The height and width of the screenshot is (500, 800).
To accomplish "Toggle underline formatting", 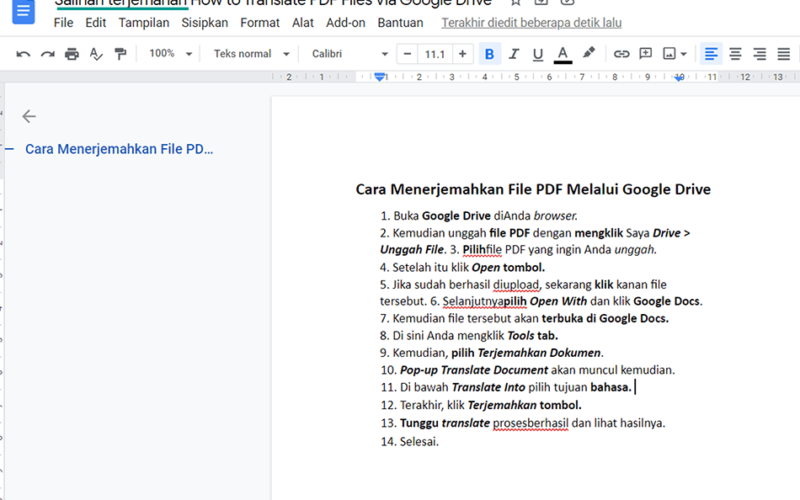I will tap(538, 54).
